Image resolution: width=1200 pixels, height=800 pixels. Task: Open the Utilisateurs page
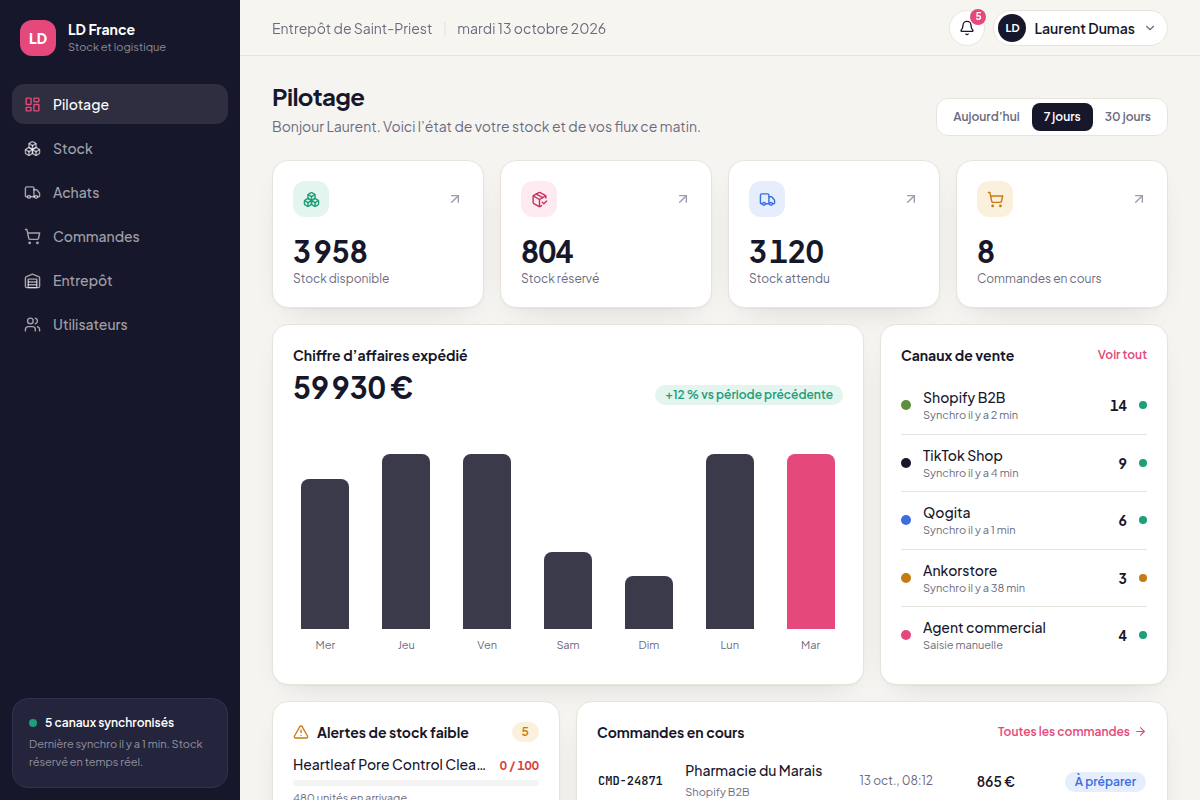coord(120,324)
